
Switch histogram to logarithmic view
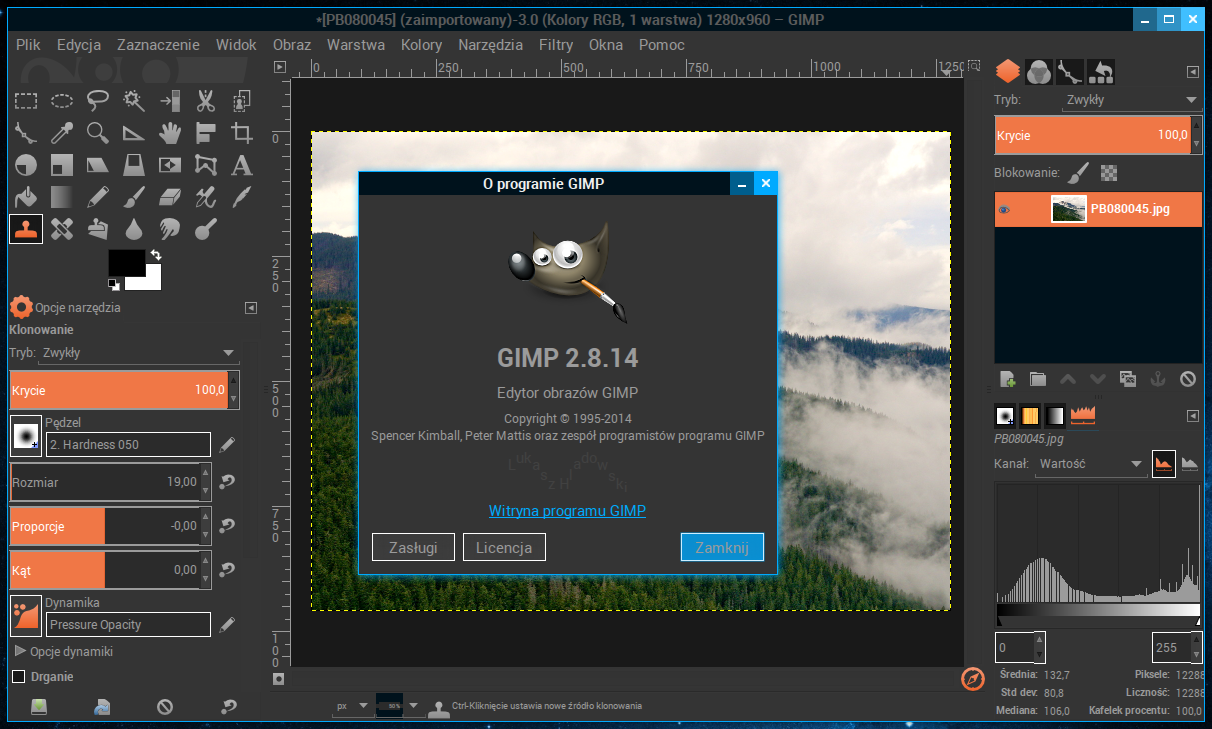[x=1190, y=463]
